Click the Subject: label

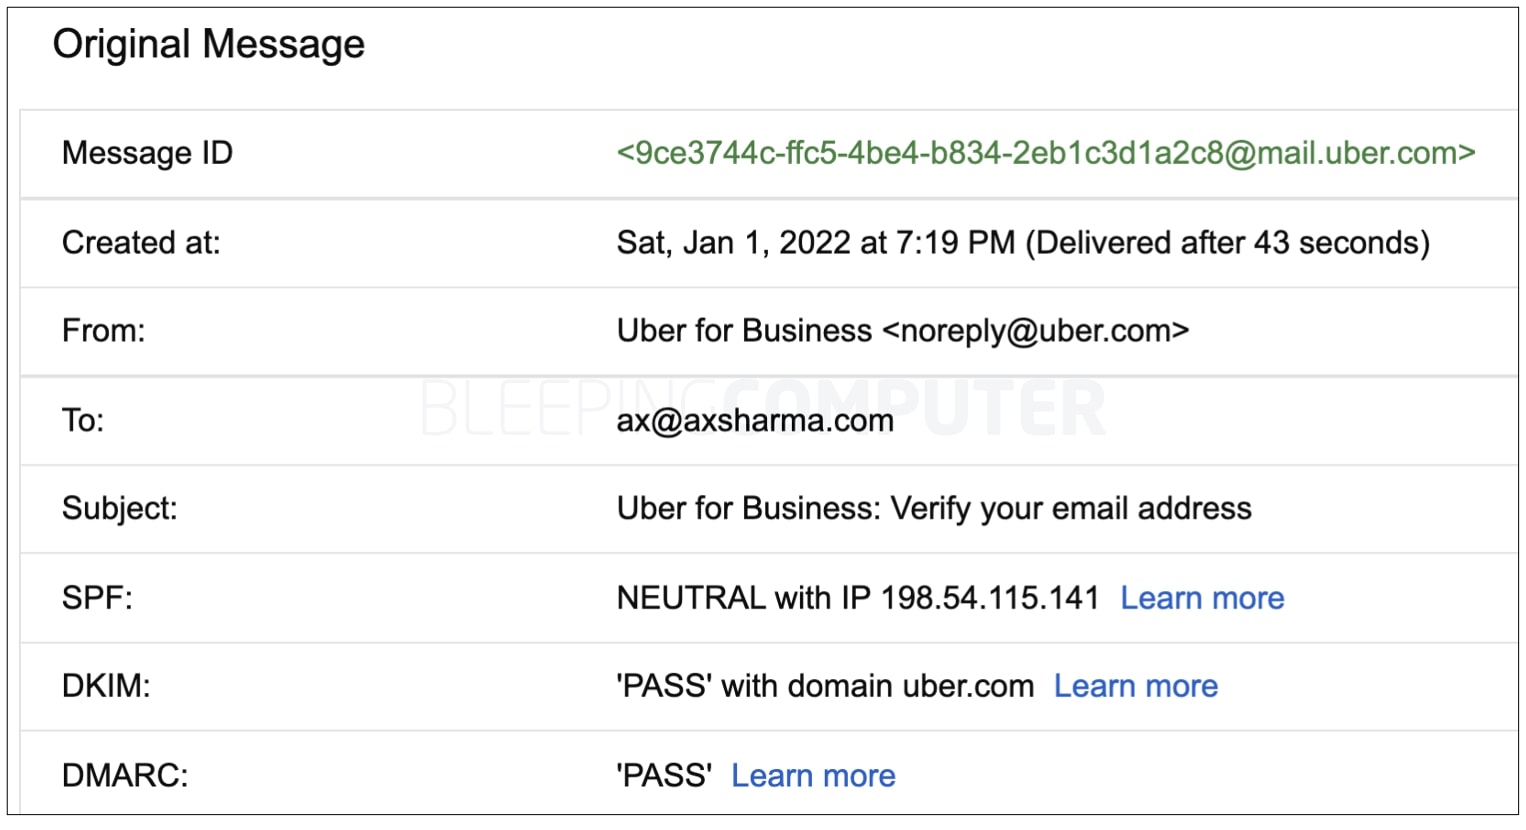[x=120, y=508]
